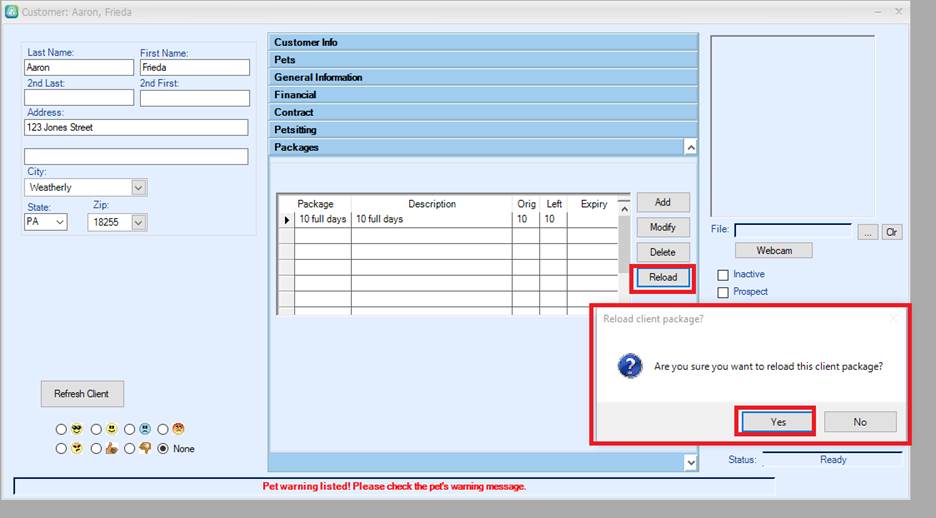
Task: Select the "10 full days" Package cell
Action: [x=322, y=220]
